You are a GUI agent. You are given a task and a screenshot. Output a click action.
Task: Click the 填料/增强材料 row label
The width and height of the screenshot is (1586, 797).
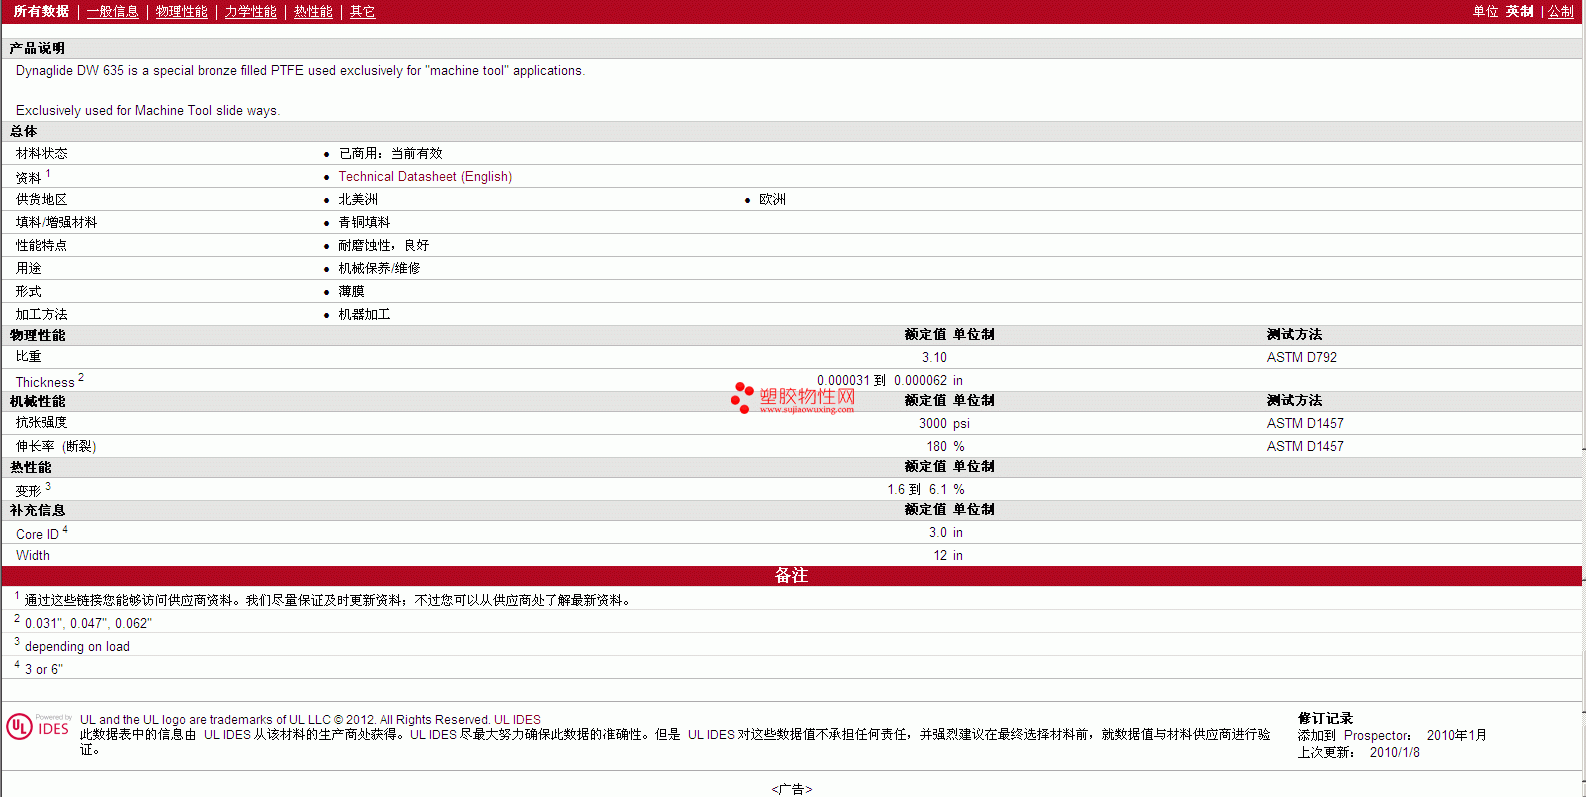(57, 222)
